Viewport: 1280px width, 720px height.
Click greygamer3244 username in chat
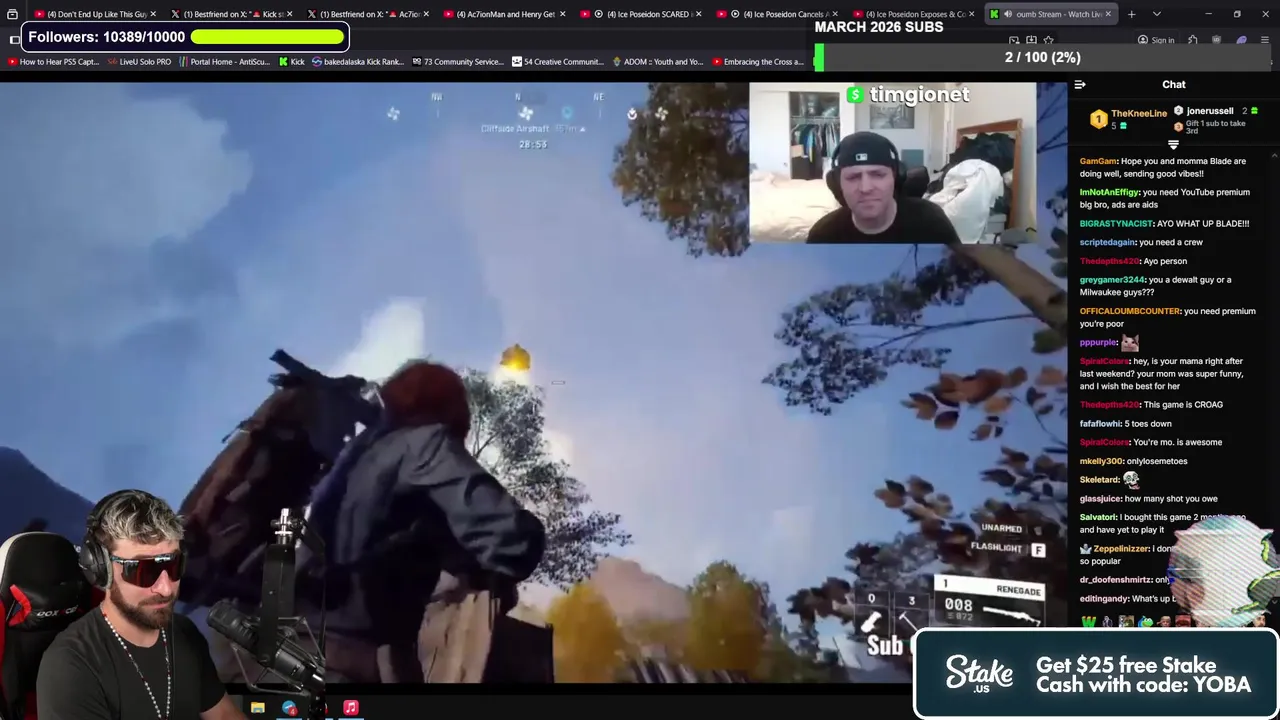(x=1112, y=280)
